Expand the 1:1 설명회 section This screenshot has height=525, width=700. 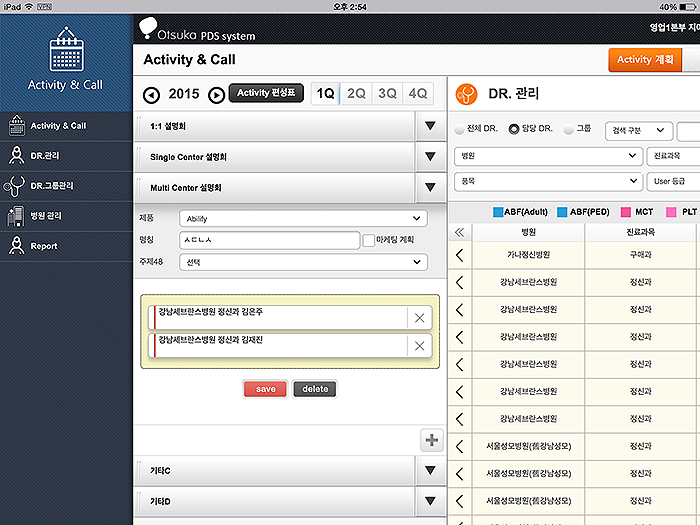(430, 126)
